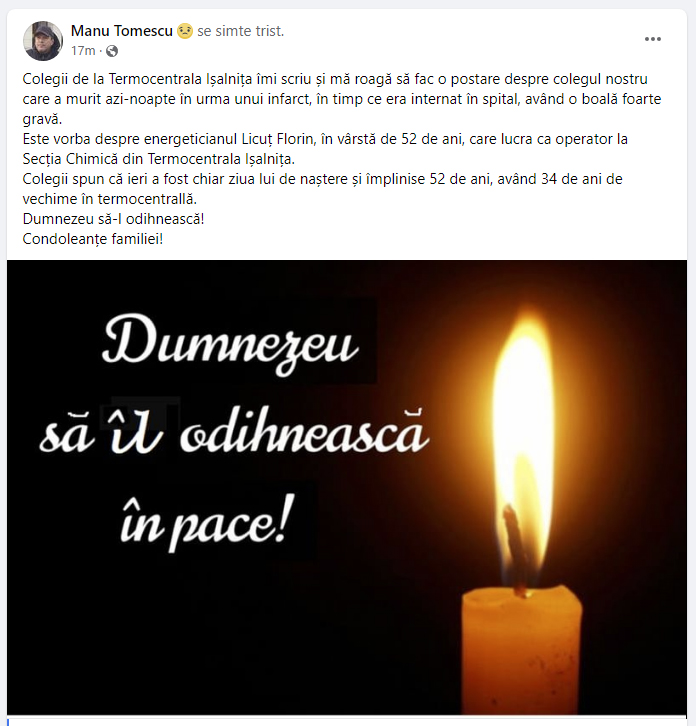Image resolution: width=696 pixels, height=726 pixels.
Task: Click the 'în pace!' text in the image
Action: point(207,522)
